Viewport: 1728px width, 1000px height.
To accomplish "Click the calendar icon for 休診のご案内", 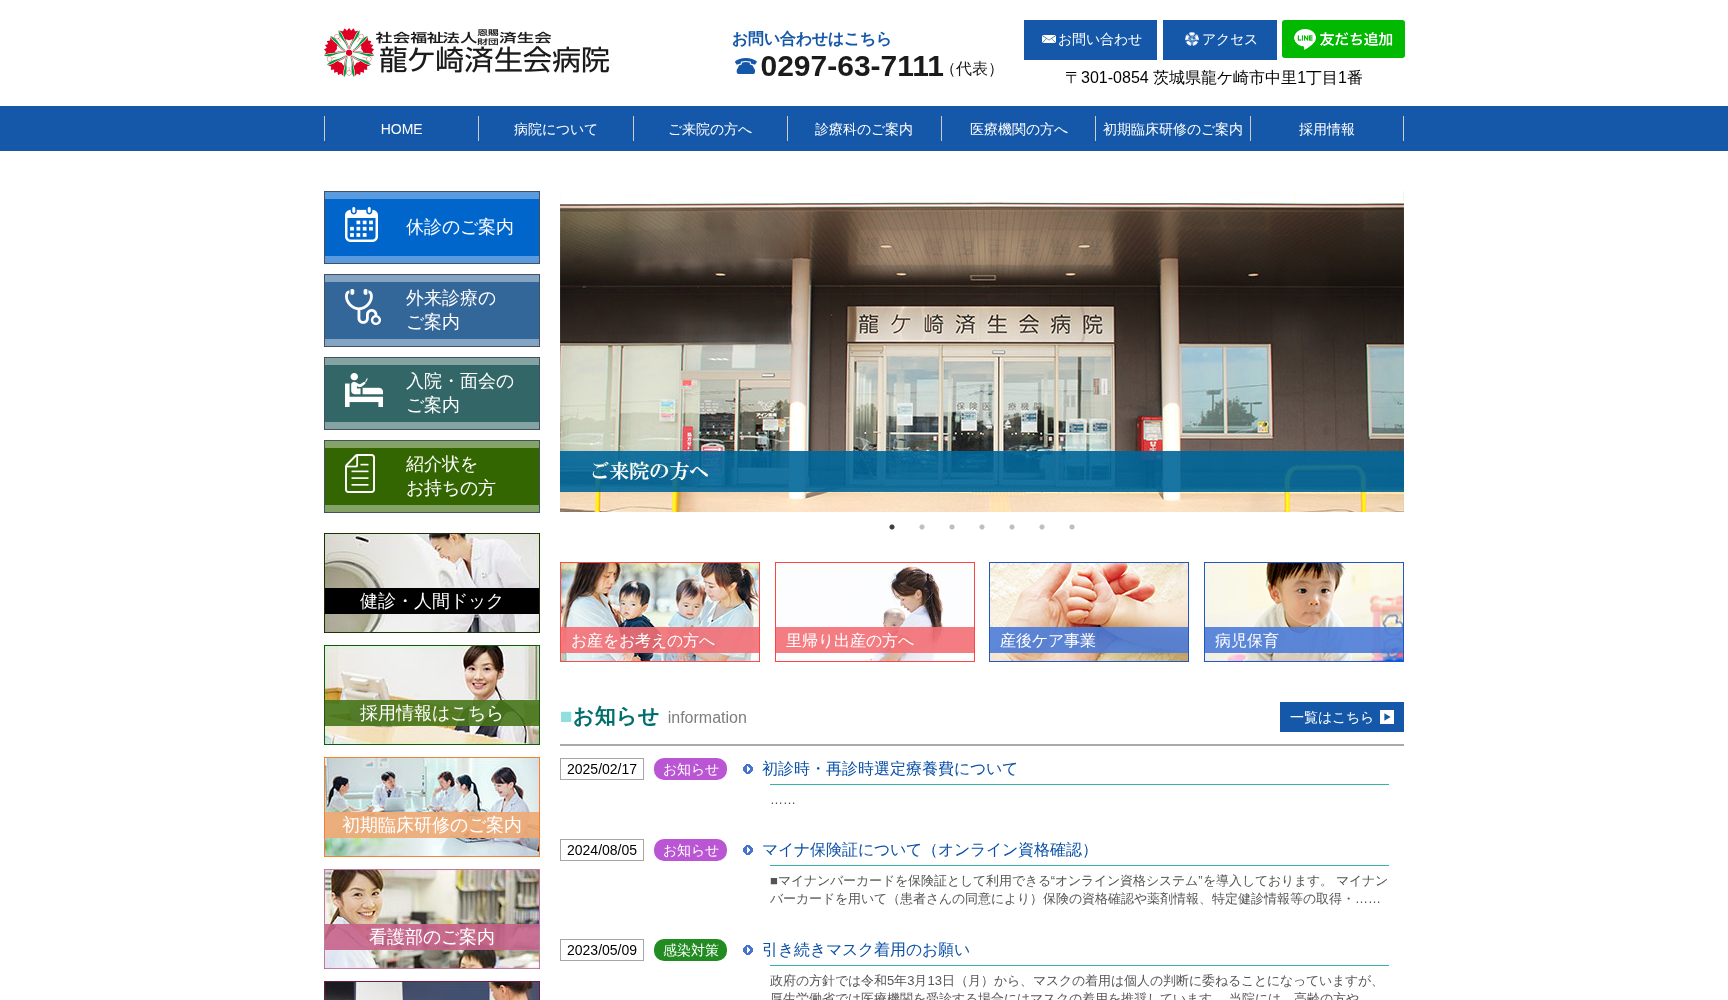I will (x=361, y=225).
